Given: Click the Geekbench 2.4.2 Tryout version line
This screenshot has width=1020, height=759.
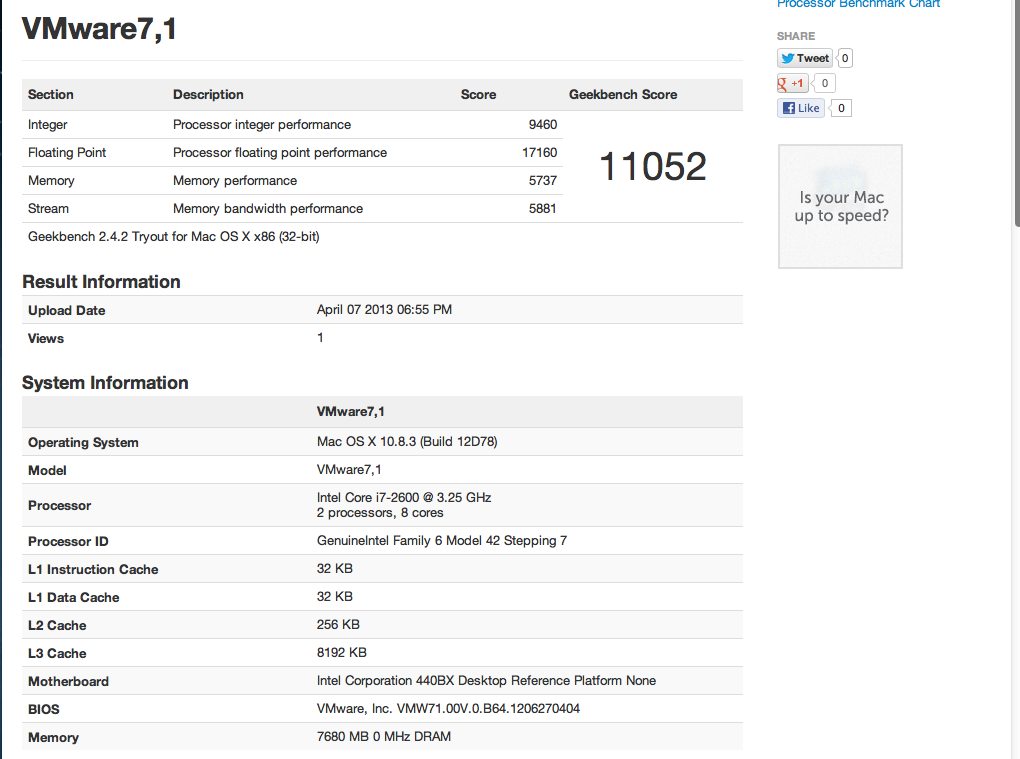Looking at the screenshot, I should (174, 237).
